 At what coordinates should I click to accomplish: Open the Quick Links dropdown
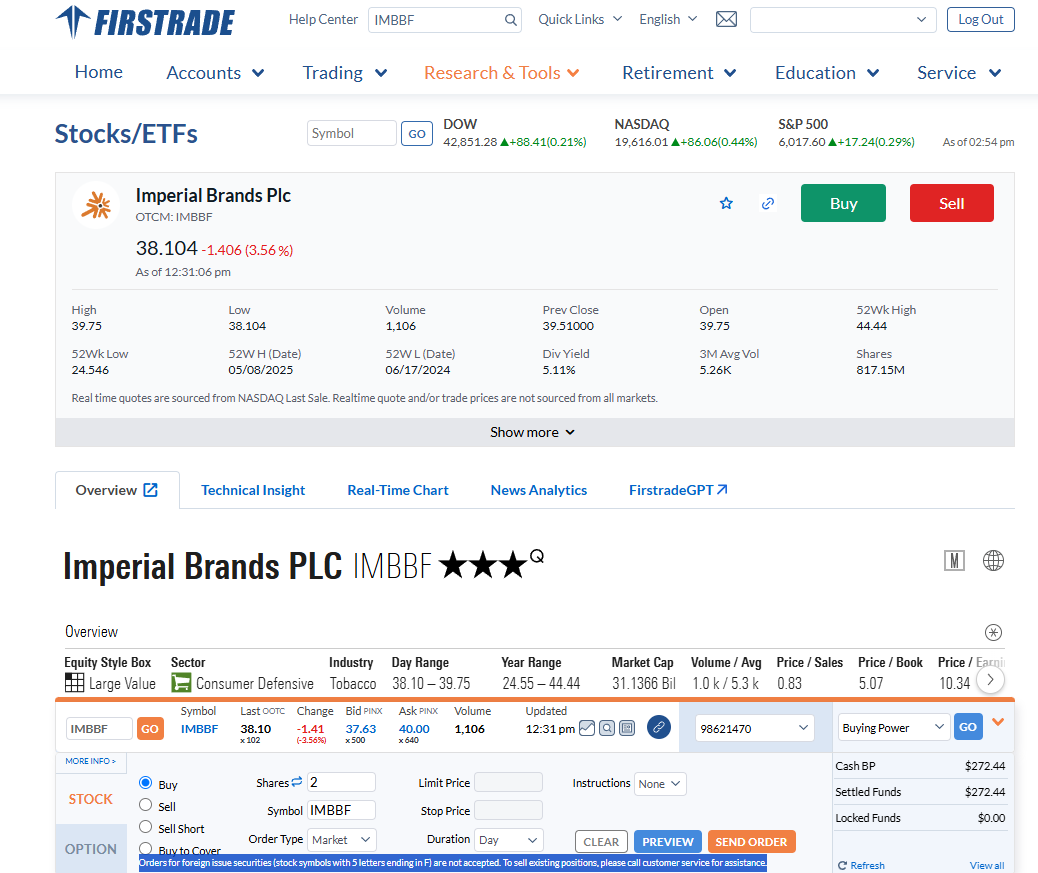[x=580, y=19]
